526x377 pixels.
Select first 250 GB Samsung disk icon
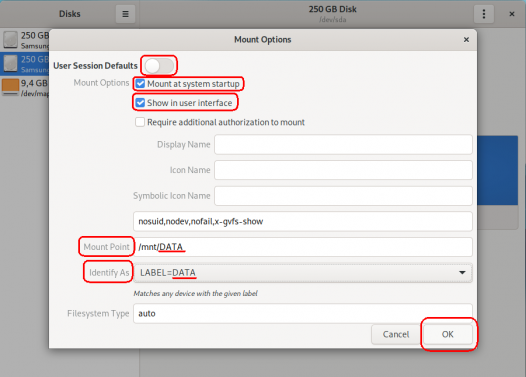point(10,40)
